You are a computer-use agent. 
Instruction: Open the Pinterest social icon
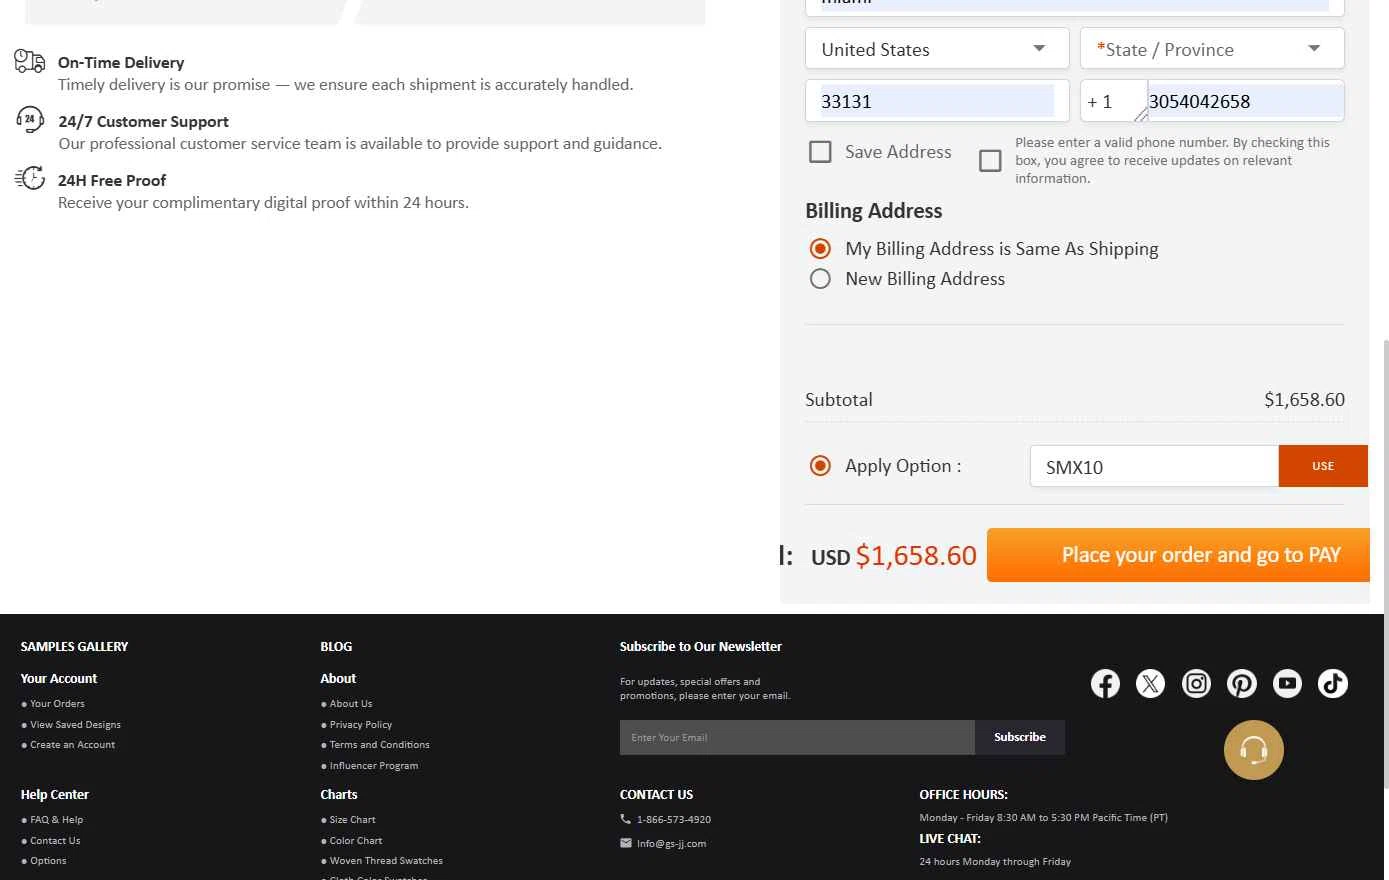1242,684
